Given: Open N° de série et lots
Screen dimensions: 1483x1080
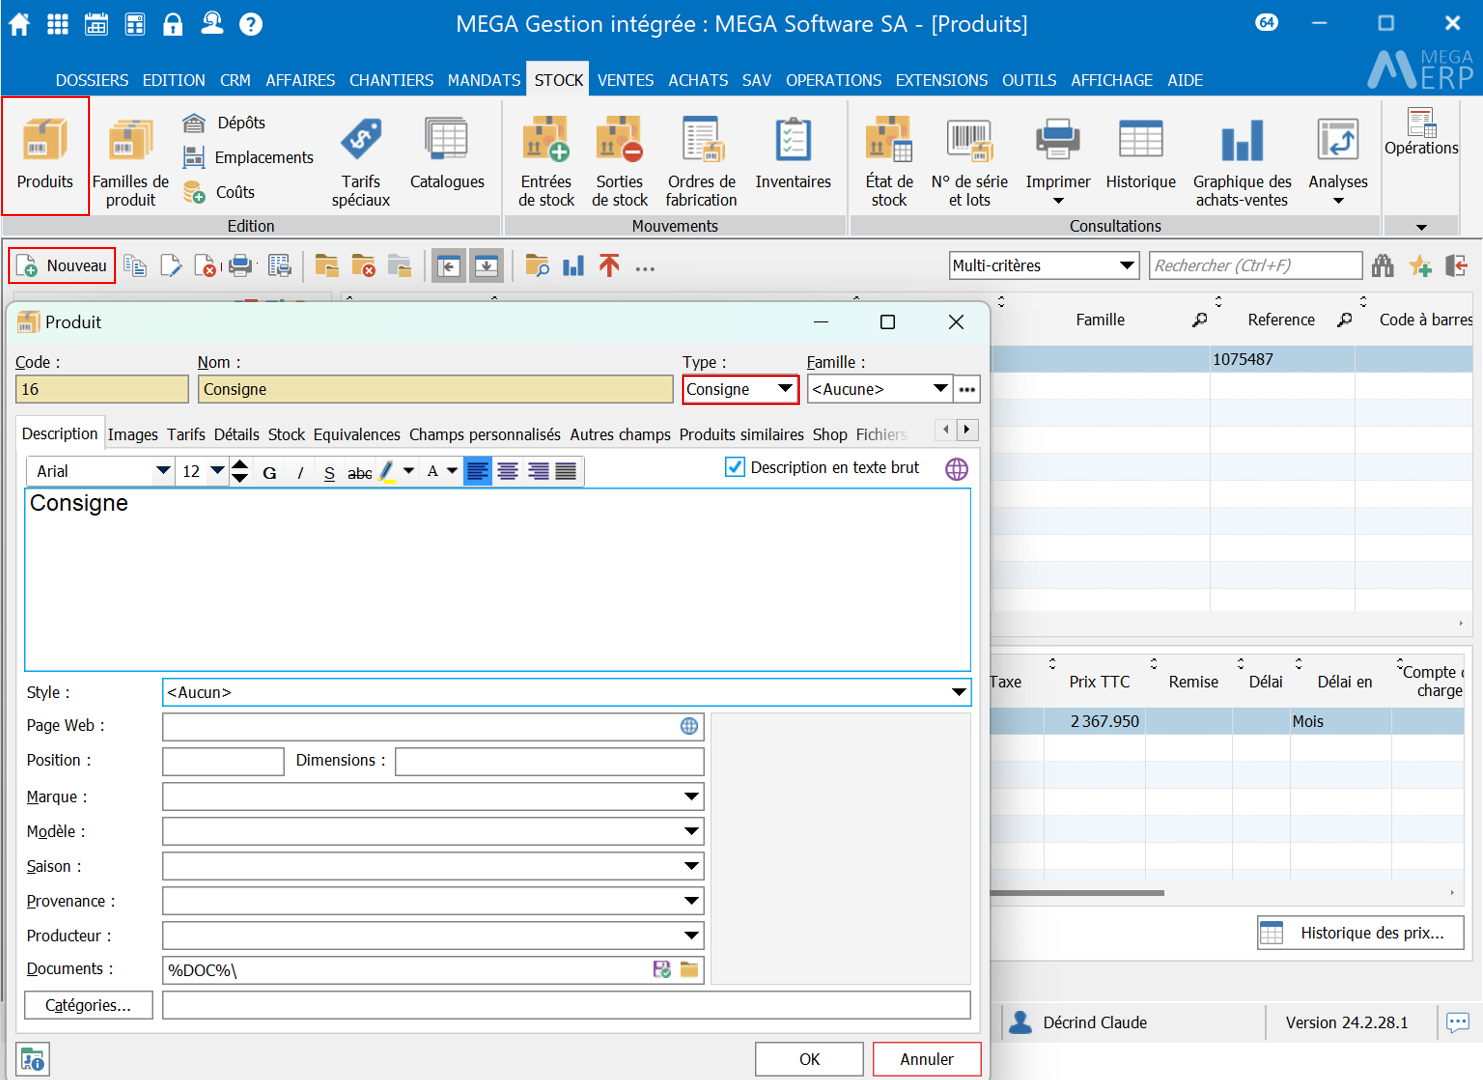Looking at the screenshot, I should [969, 162].
